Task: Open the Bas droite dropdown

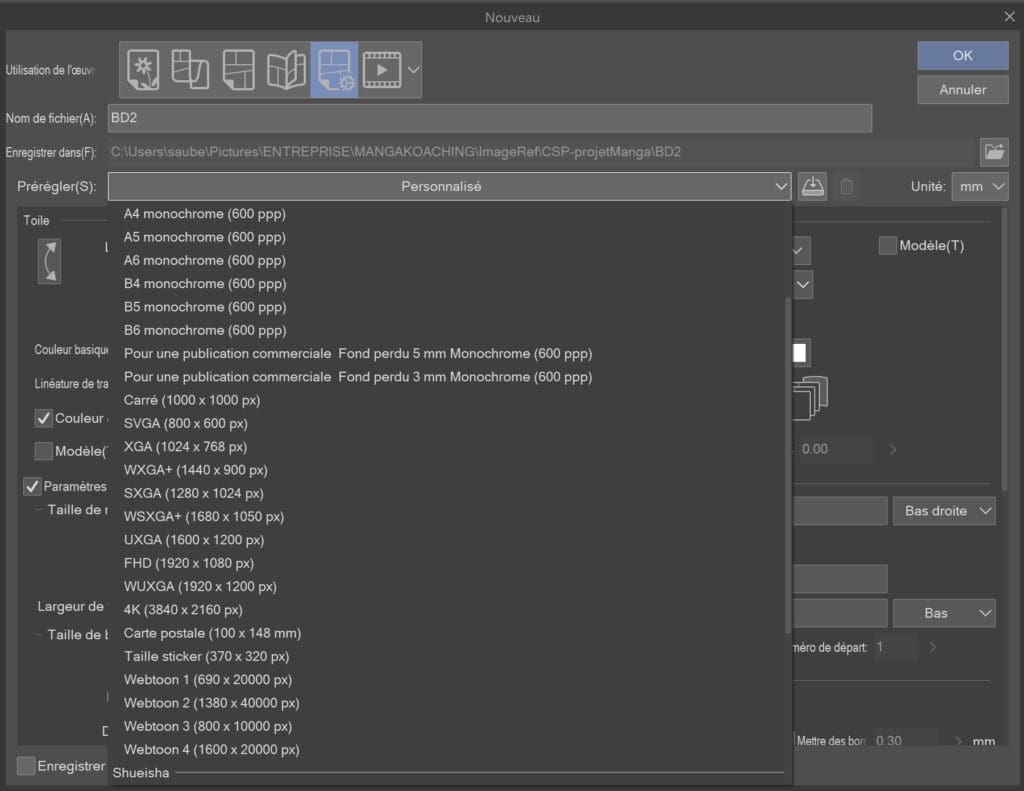Action: (944, 511)
